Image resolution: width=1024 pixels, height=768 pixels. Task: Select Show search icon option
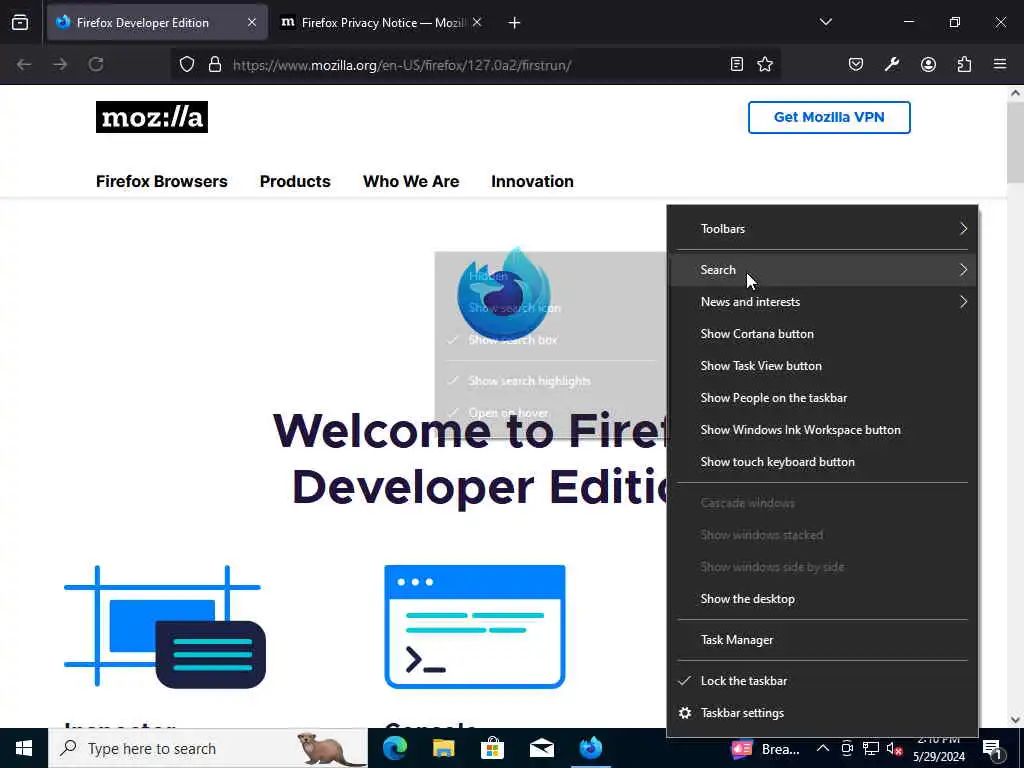coord(551,308)
